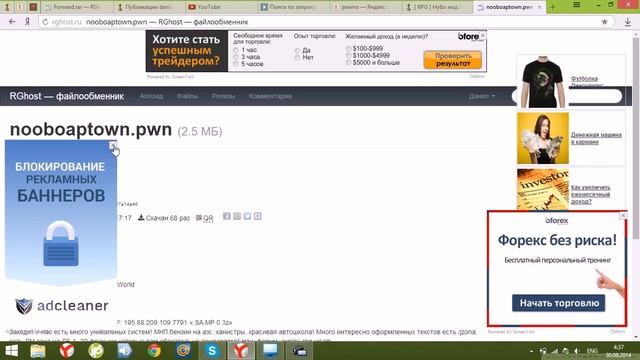Switch to the YouTube tab

[220, 7]
